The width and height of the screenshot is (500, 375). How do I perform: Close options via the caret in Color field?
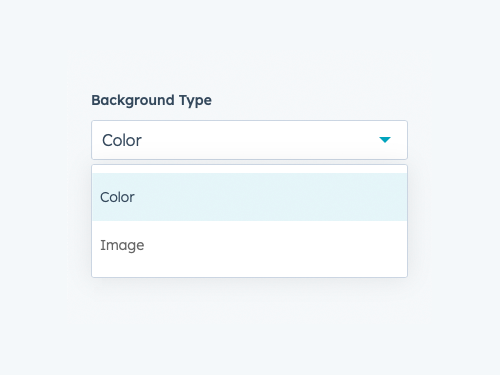385,140
